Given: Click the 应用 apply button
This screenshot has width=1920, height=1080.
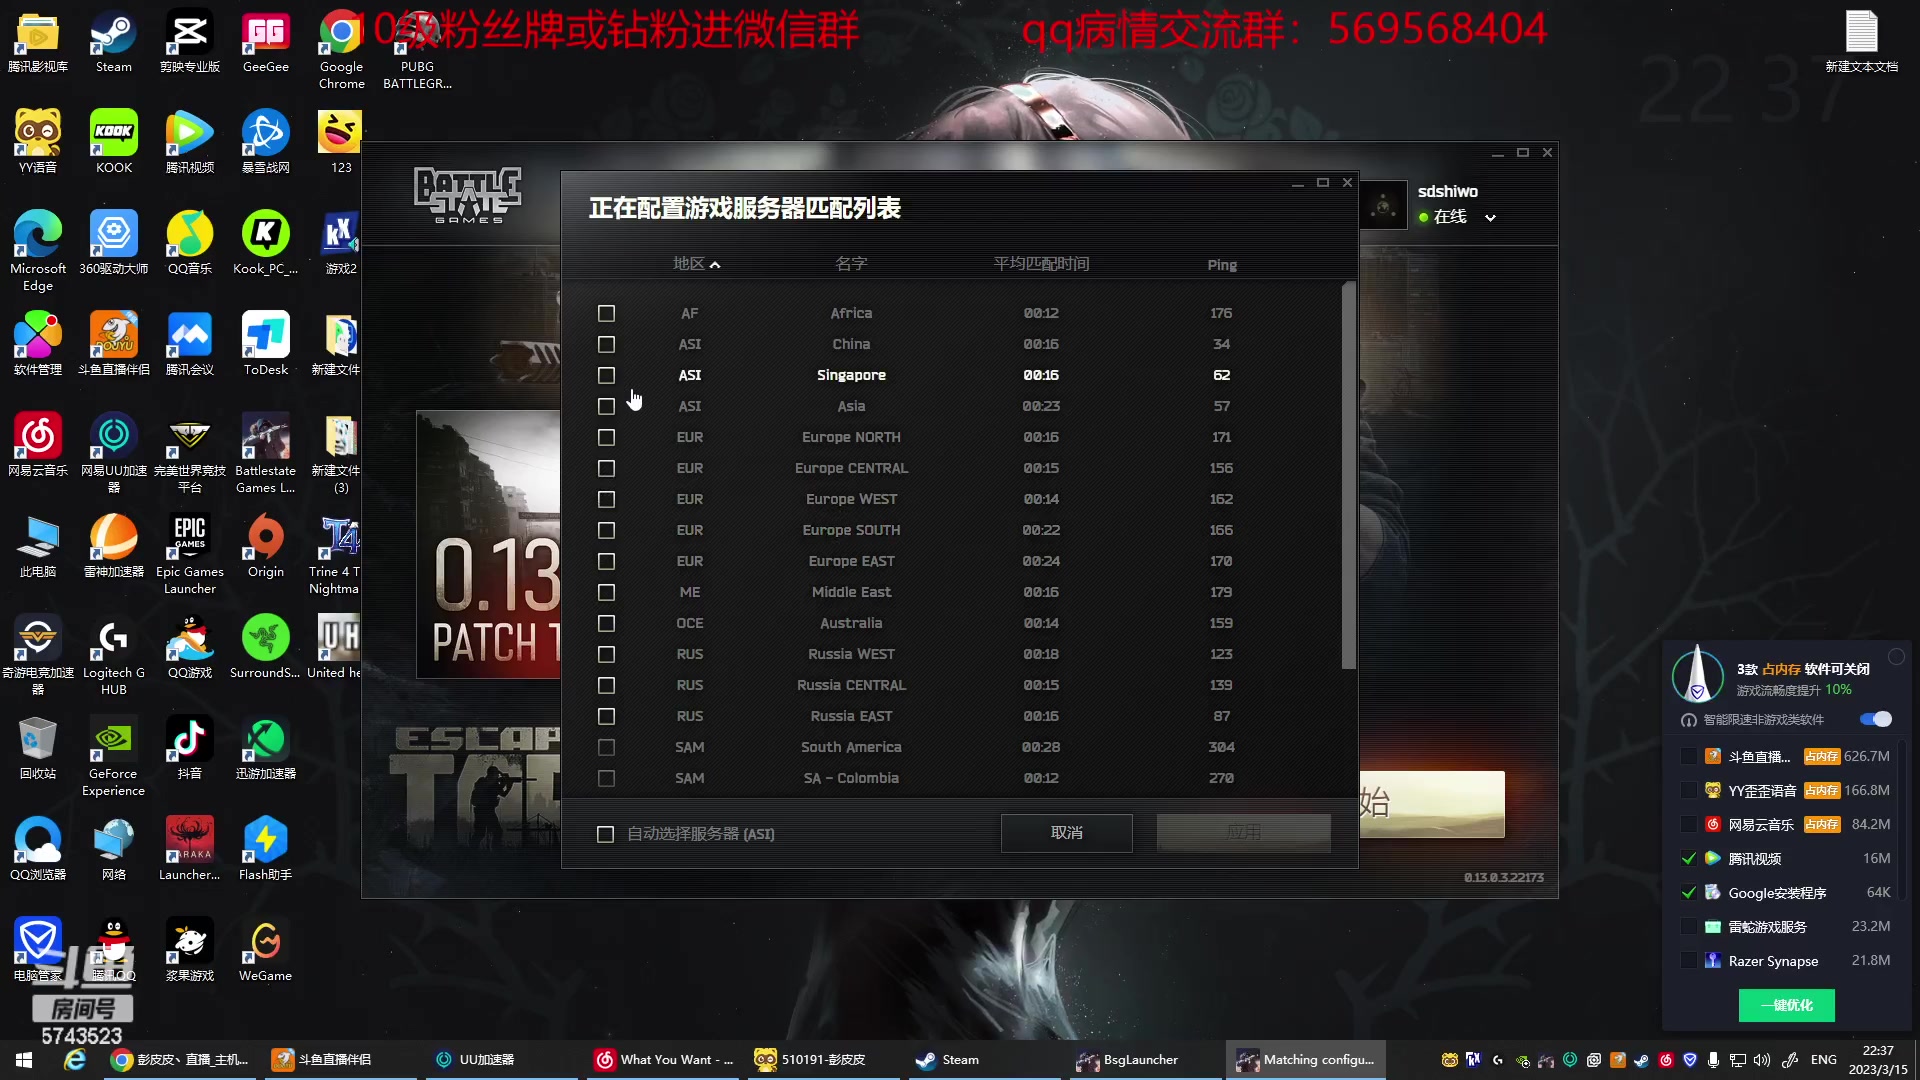Looking at the screenshot, I should click(1243, 833).
